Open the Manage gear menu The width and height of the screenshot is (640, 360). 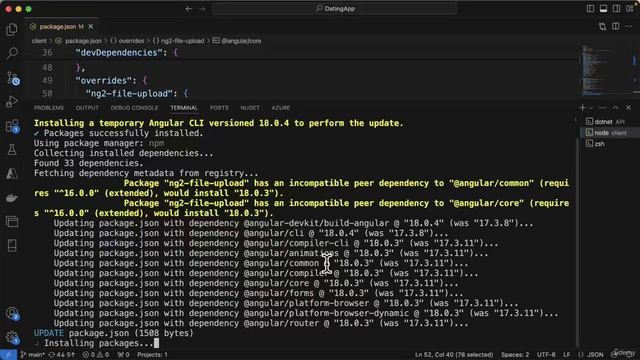(x=12, y=338)
